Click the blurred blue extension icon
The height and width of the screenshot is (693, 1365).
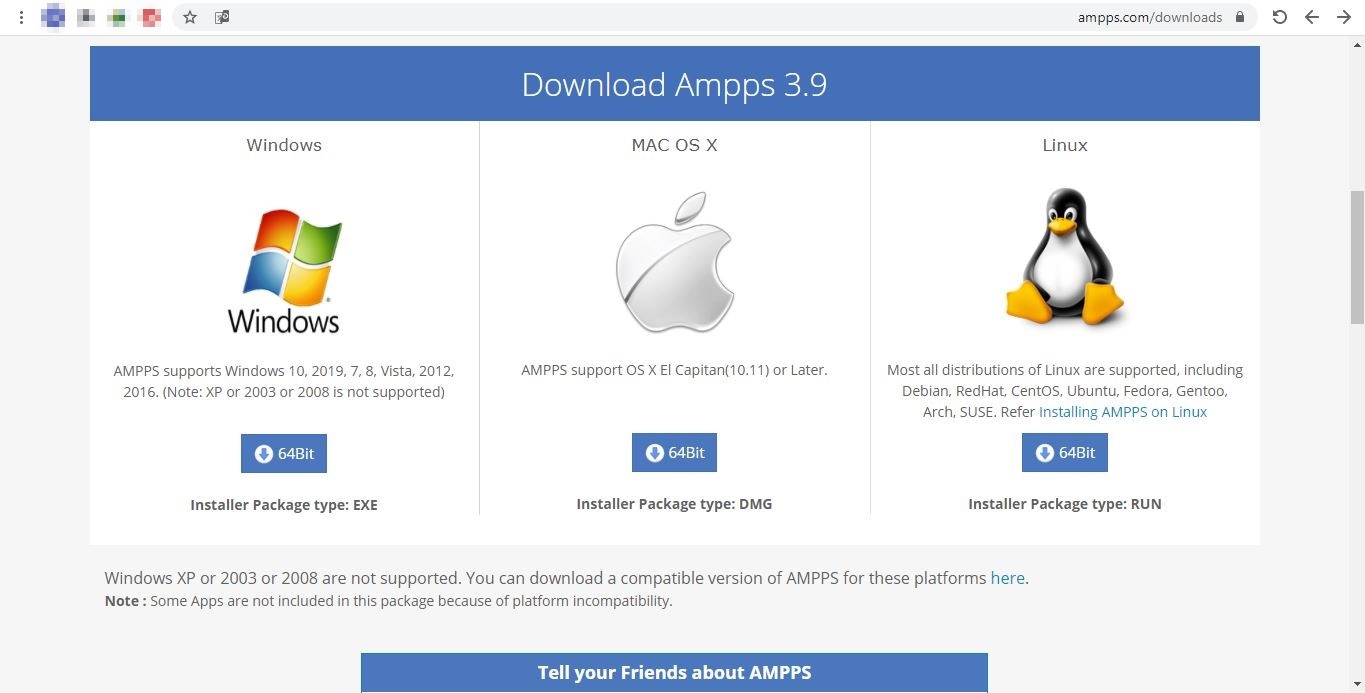pyautogui.click(x=53, y=17)
